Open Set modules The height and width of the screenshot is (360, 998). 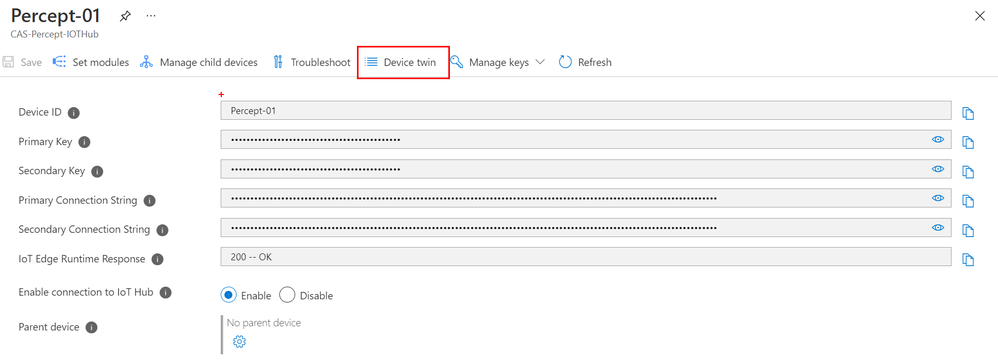[90, 62]
